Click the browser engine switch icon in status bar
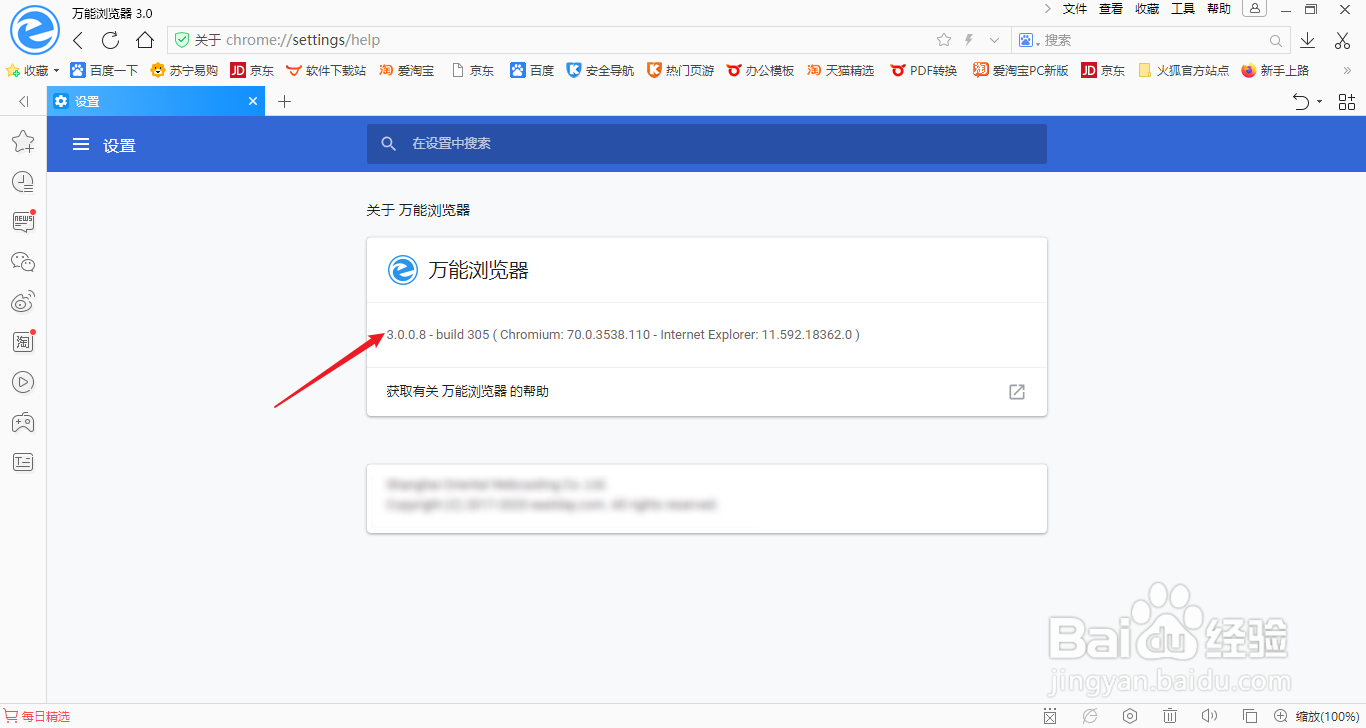This screenshot has height=728, width=1366. tap(1090, 716)
